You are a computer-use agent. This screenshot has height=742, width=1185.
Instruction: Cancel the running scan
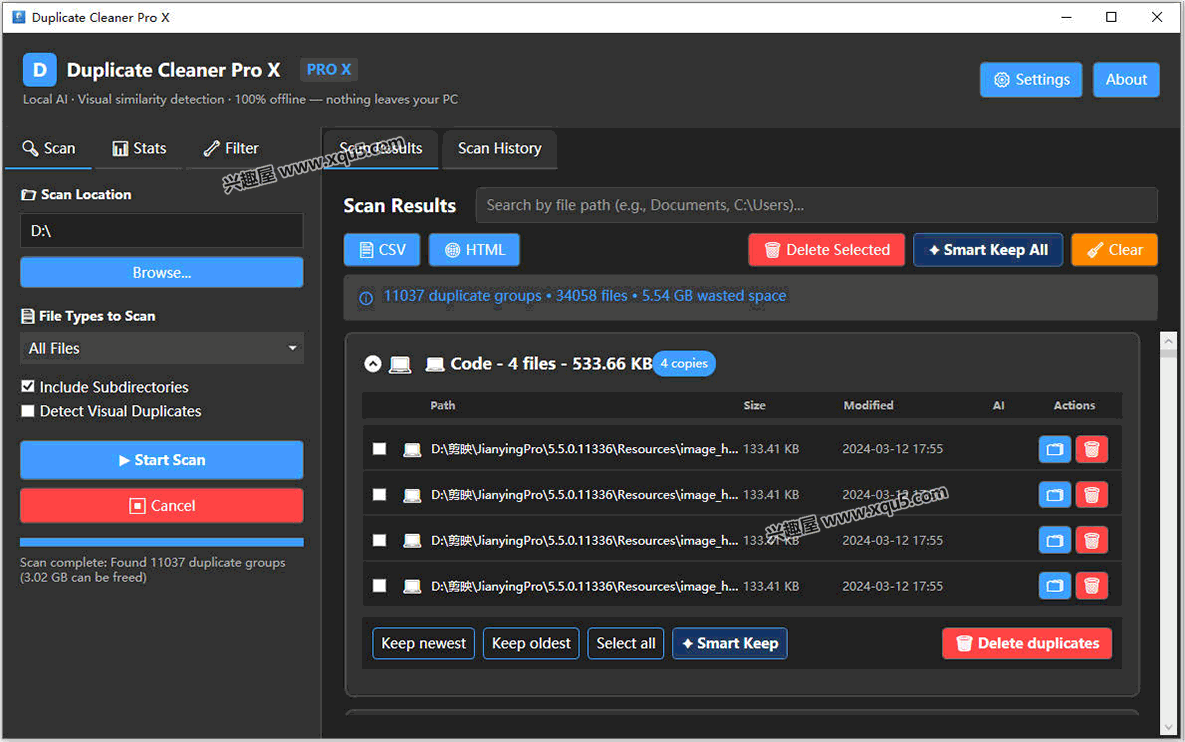(x=162, y=505)
